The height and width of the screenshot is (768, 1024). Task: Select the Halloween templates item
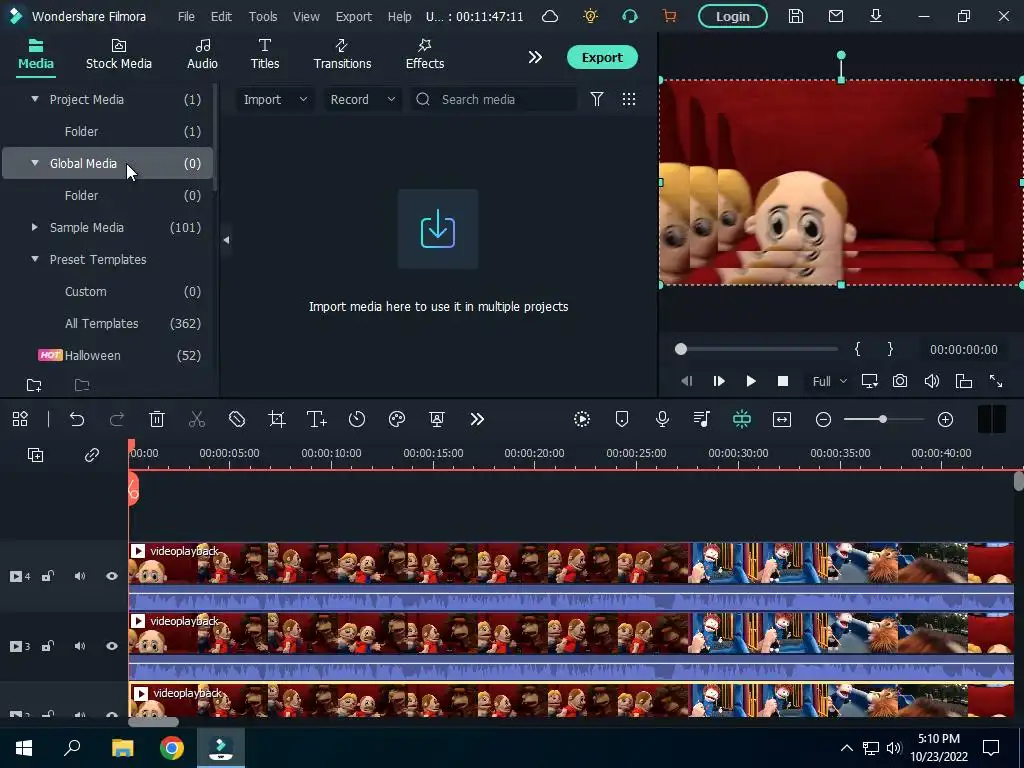(108, 355)
